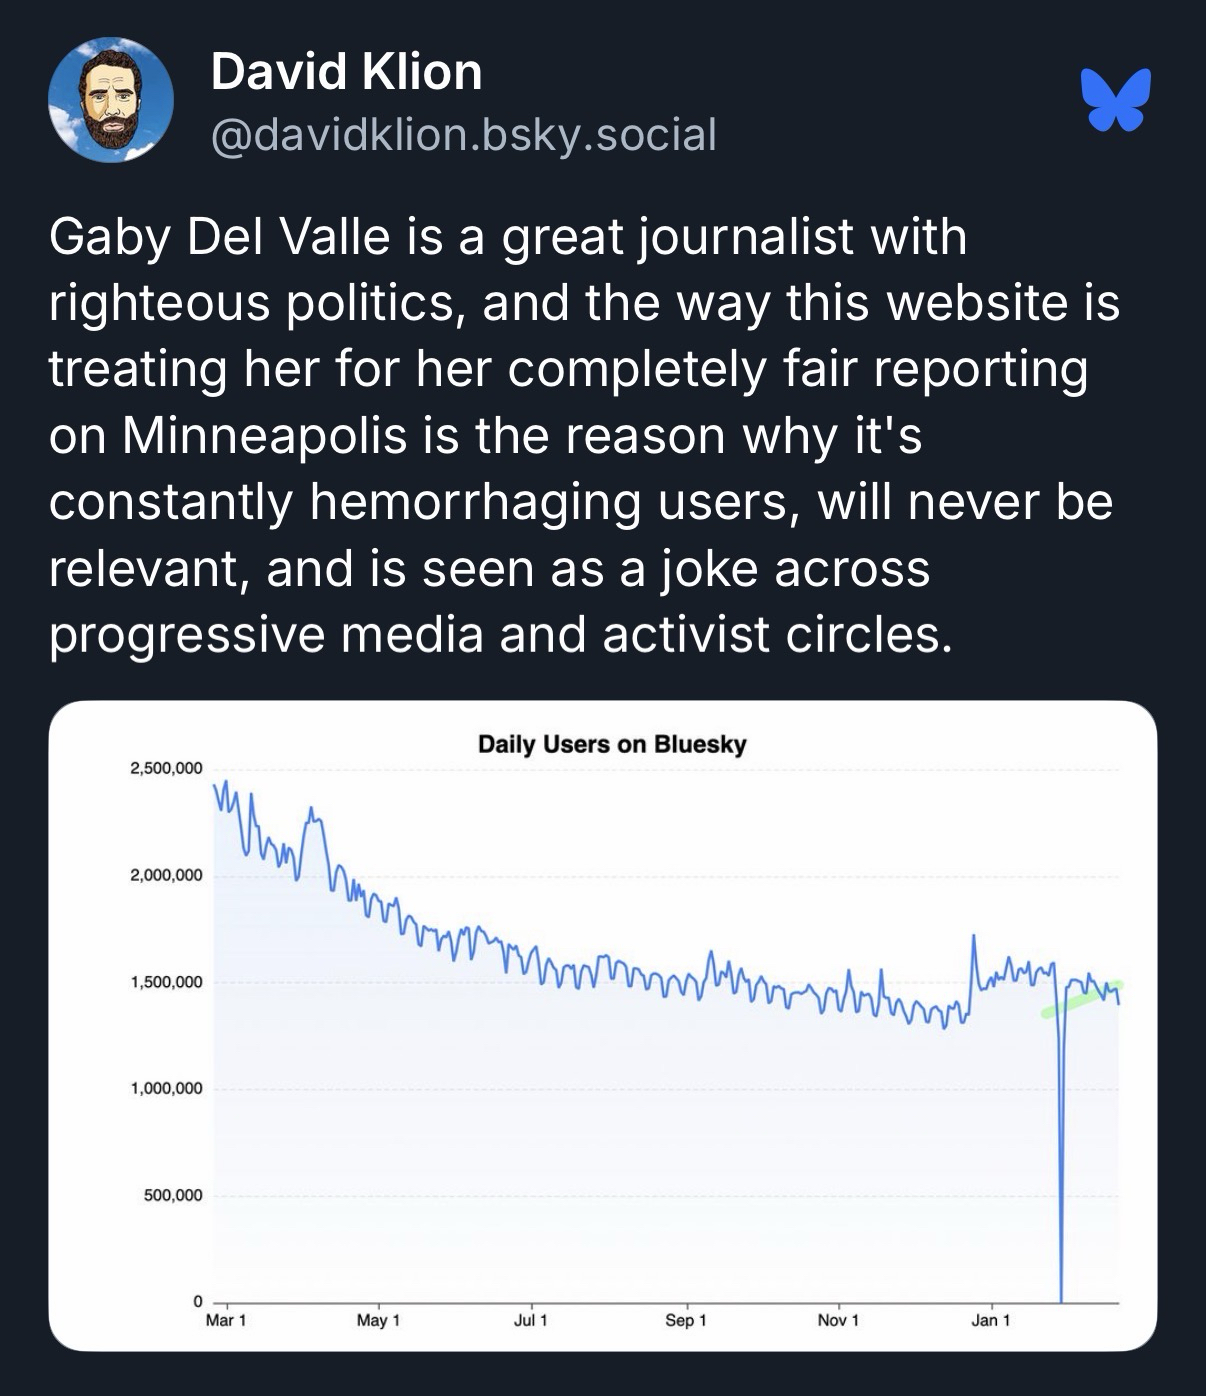Click the Jul 1 x-axis label
The height and width of the screenshot is (1396, 1206).
(530, 1321)
